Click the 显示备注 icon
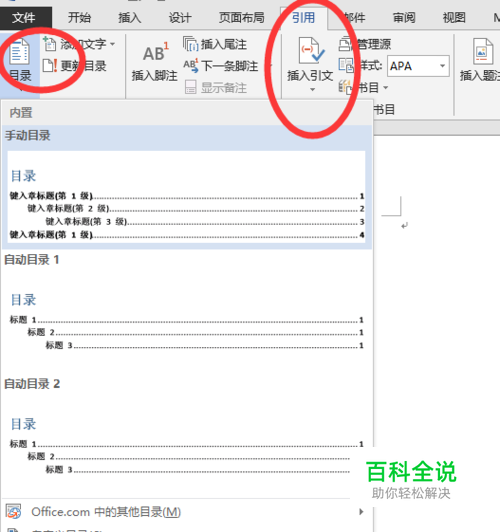500x532 pixels. 191,88
